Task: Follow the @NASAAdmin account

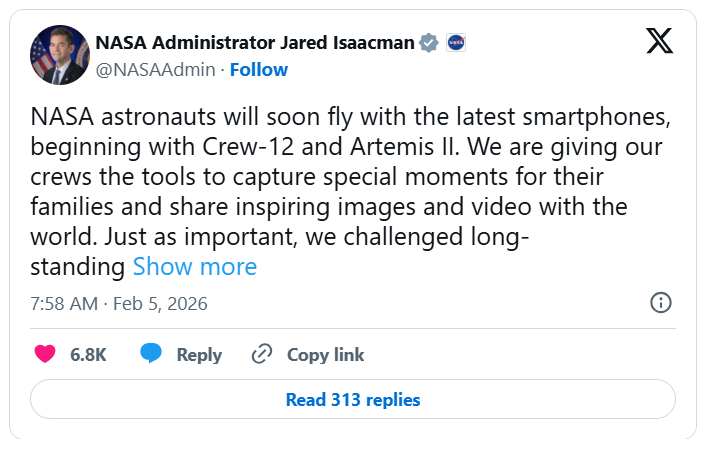Action: pos(259,70)
